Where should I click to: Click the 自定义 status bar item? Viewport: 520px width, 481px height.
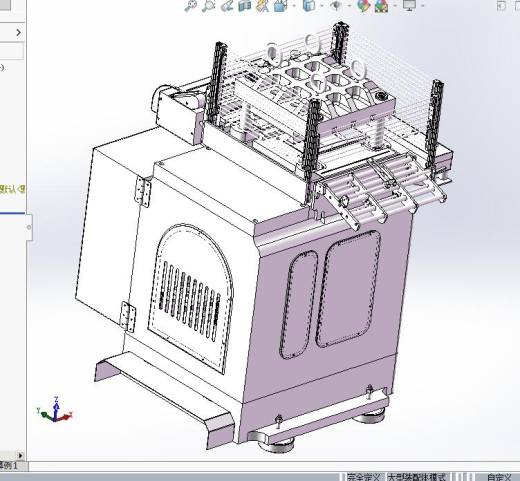coord(499,477)
